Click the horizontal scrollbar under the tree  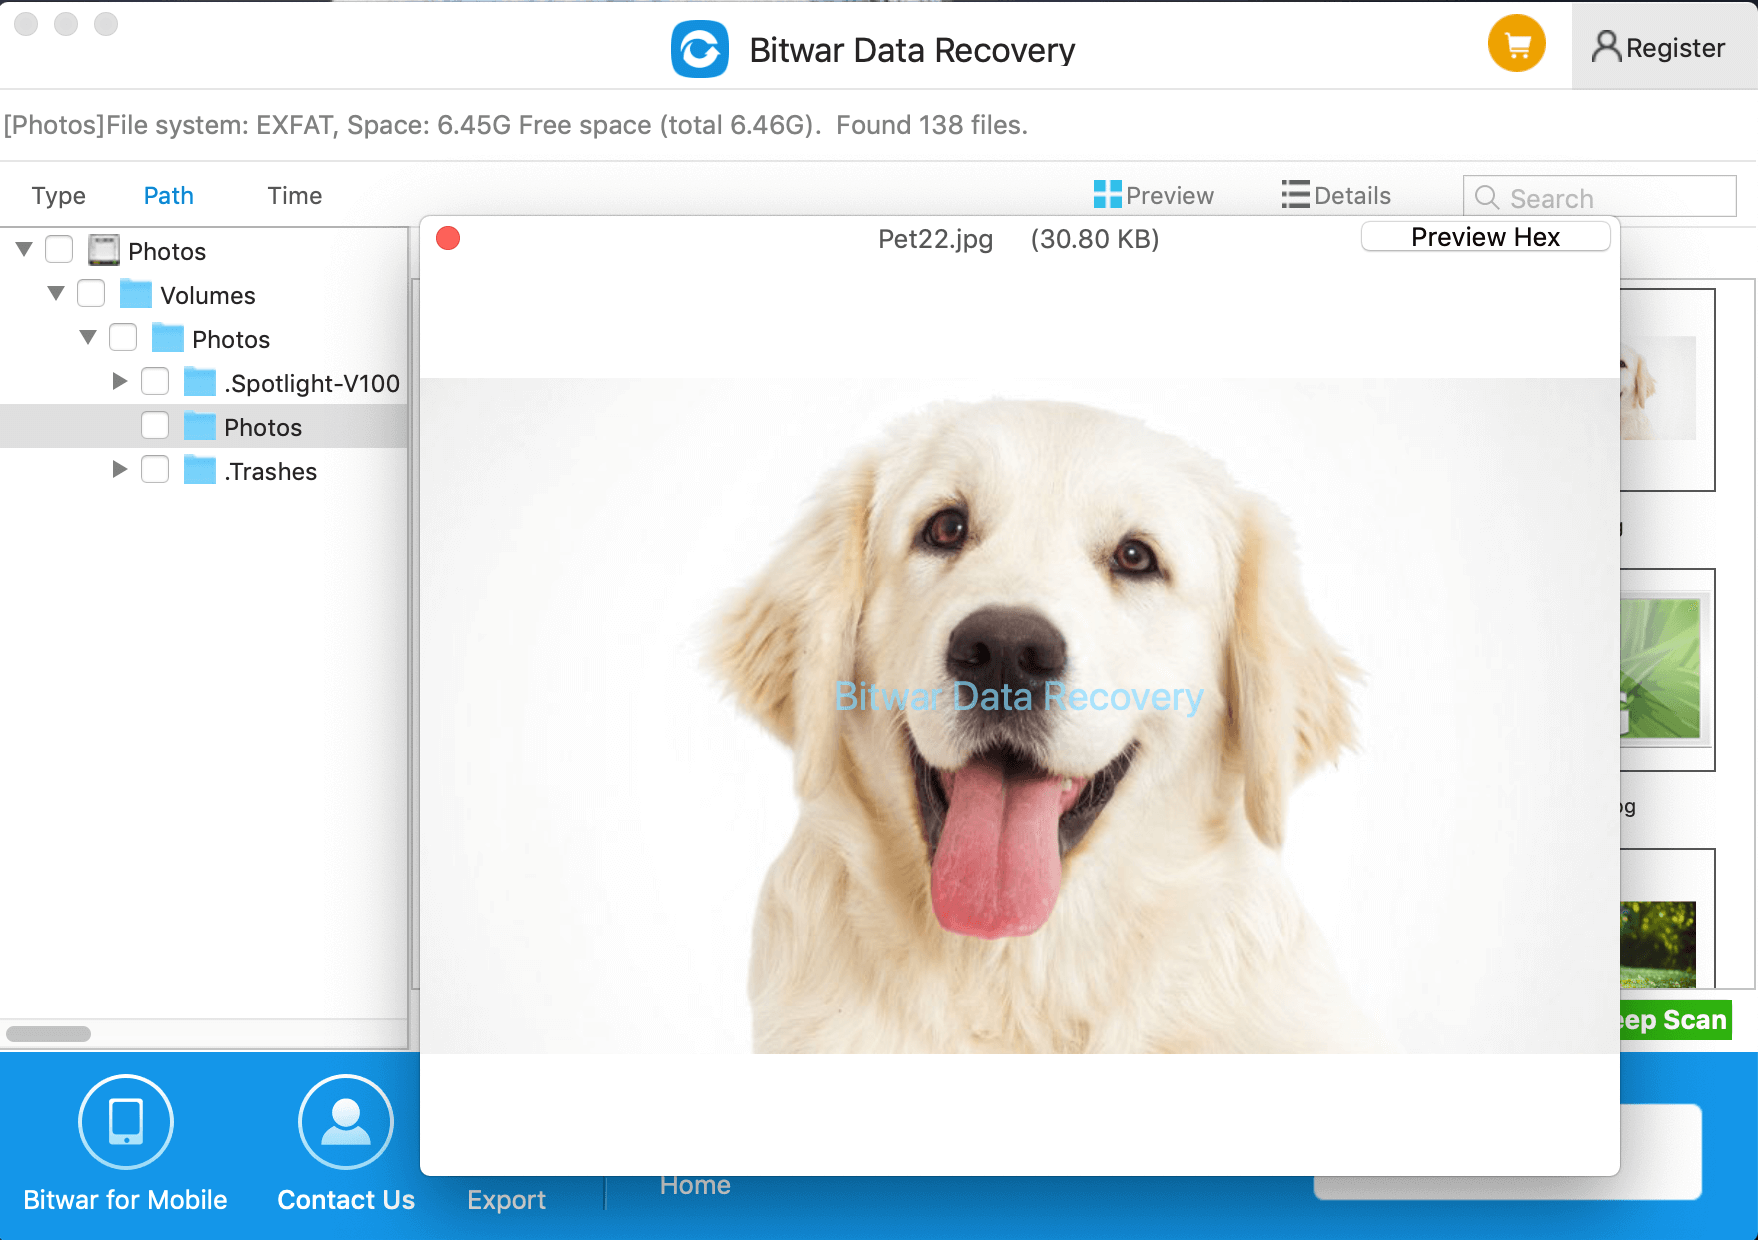coord(48,1034)
